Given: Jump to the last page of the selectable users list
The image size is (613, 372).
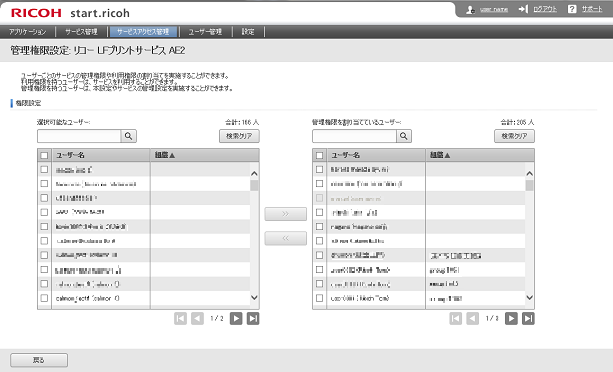Looking at the screenshot, I should (x=253, y=319).
